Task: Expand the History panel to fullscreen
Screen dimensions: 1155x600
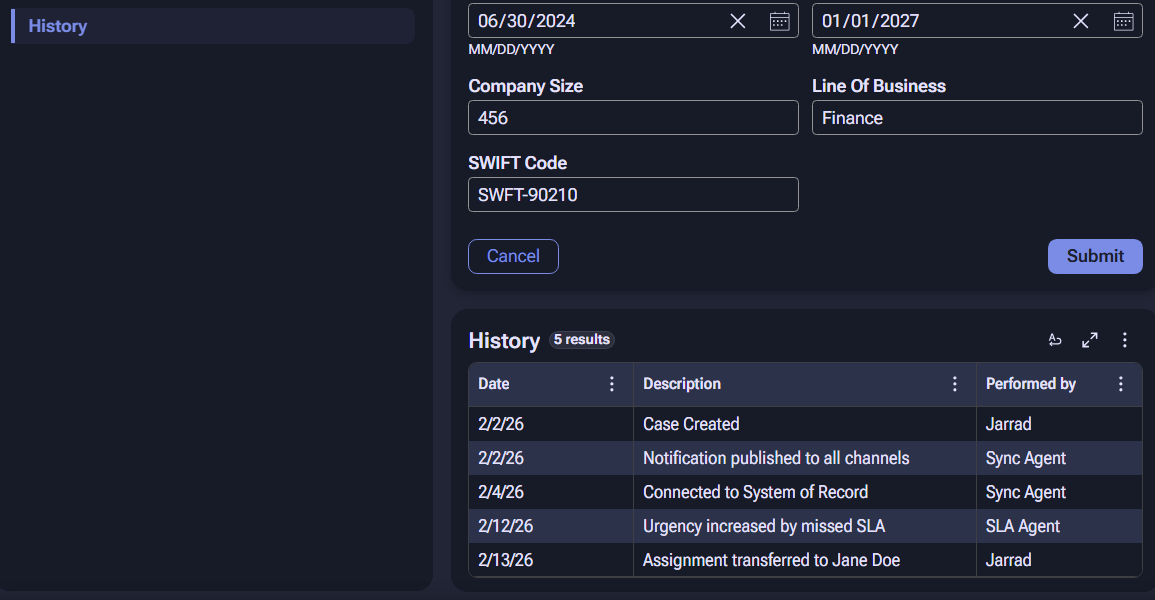Action: (x=1089, y=340)
